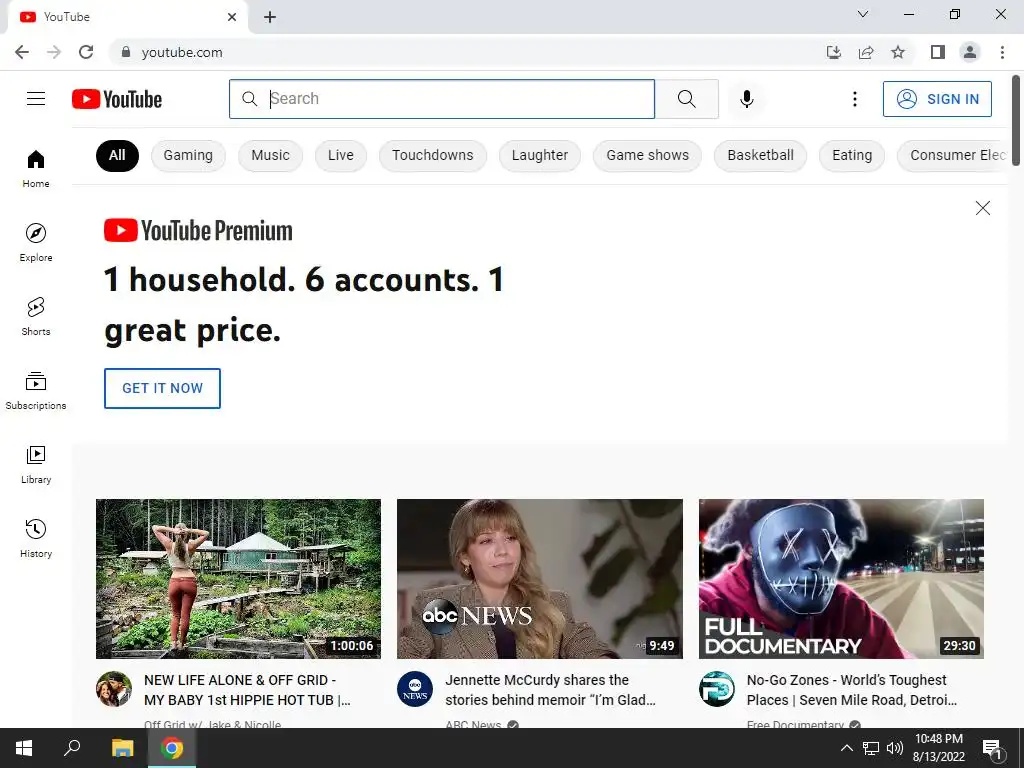Select the All filter chip
This screenshot has height=768, width=1024.
click(117, 155)
